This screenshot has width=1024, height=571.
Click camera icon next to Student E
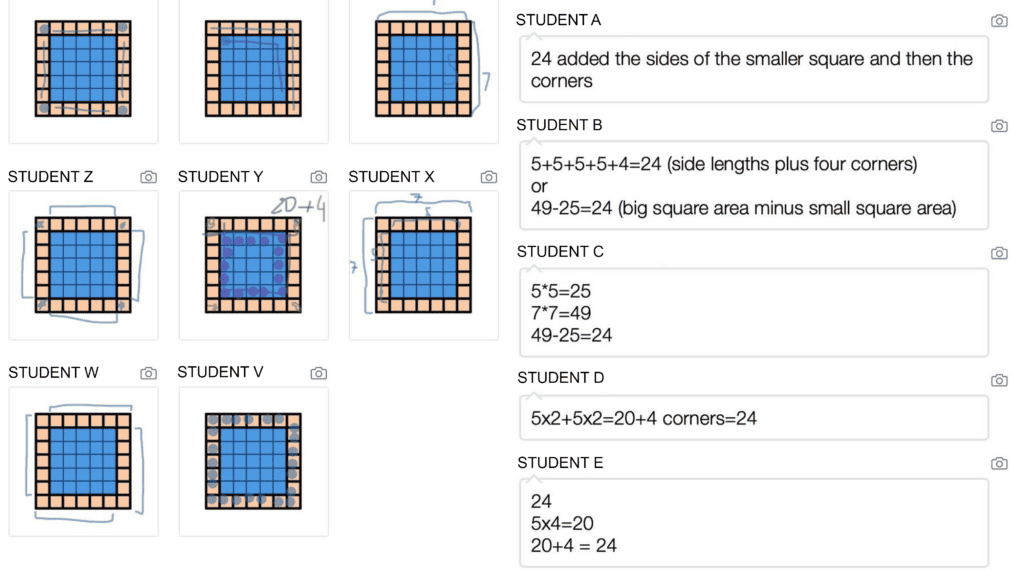pos(999,463)
